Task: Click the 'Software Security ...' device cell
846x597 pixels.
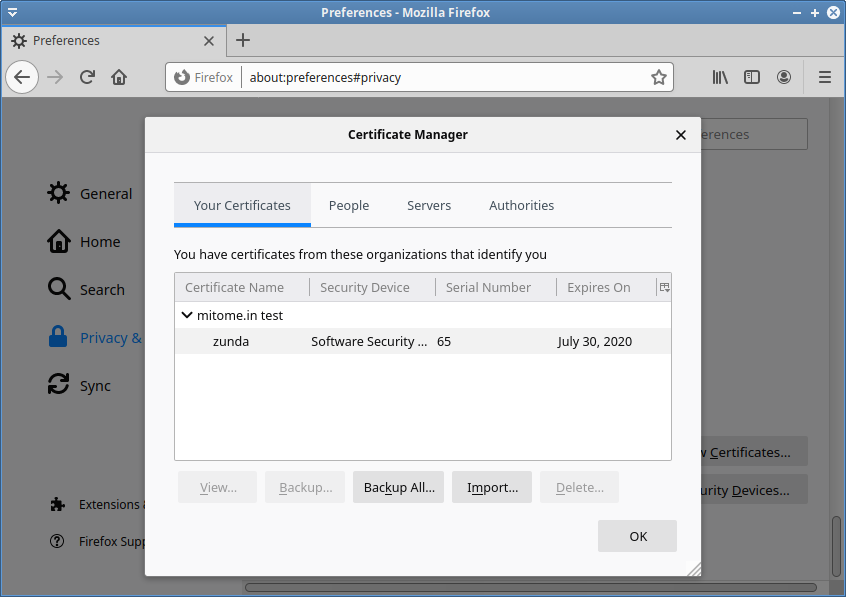Action: [369, 341]
